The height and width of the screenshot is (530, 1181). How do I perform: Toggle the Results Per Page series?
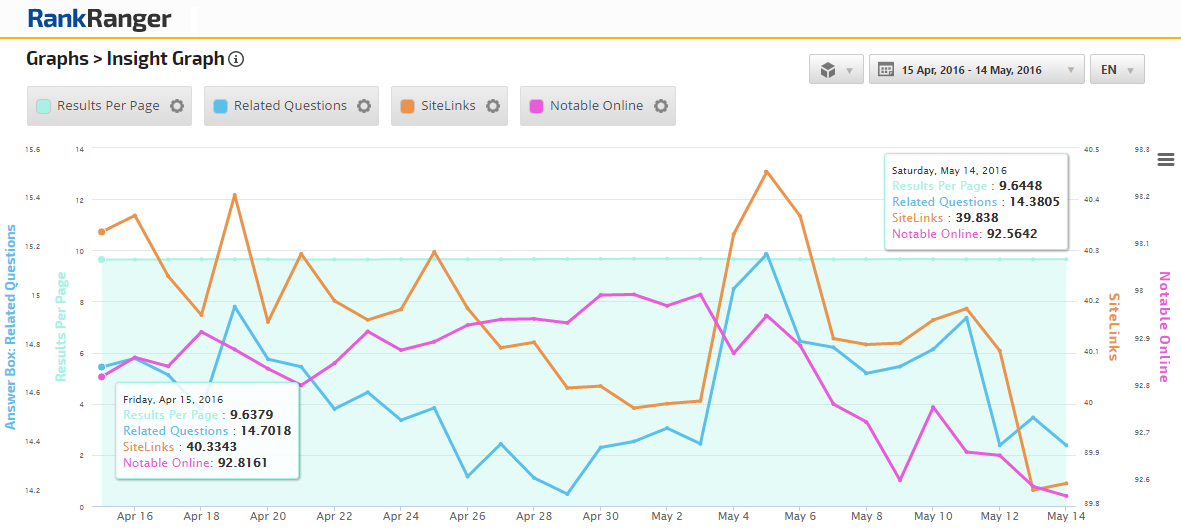108,106
